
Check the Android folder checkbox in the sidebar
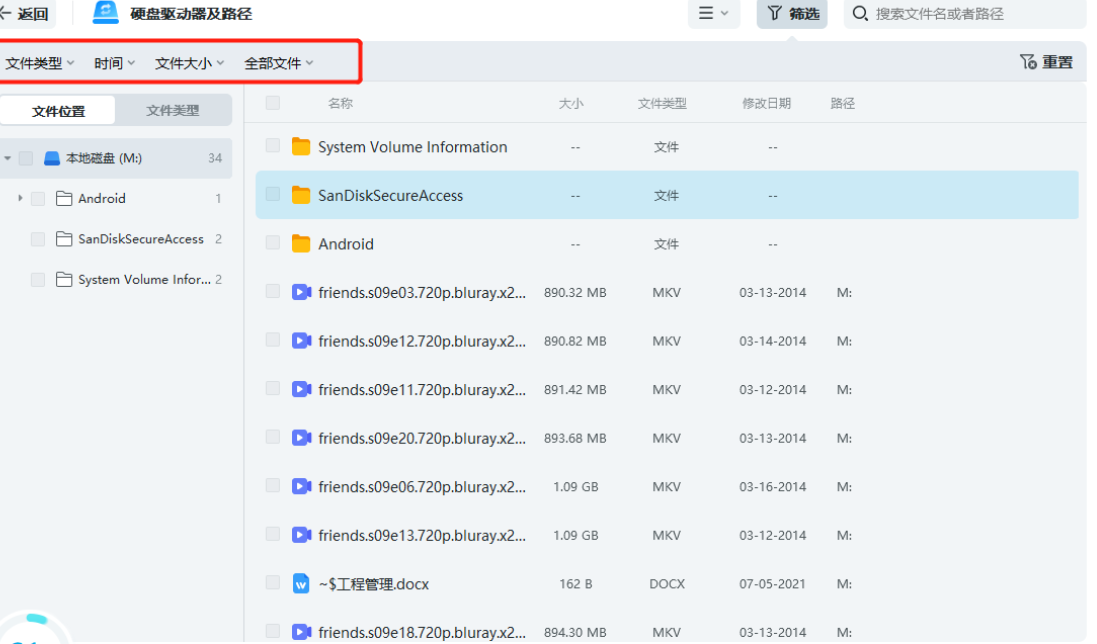pyautogui.click(x=37, y=198)
